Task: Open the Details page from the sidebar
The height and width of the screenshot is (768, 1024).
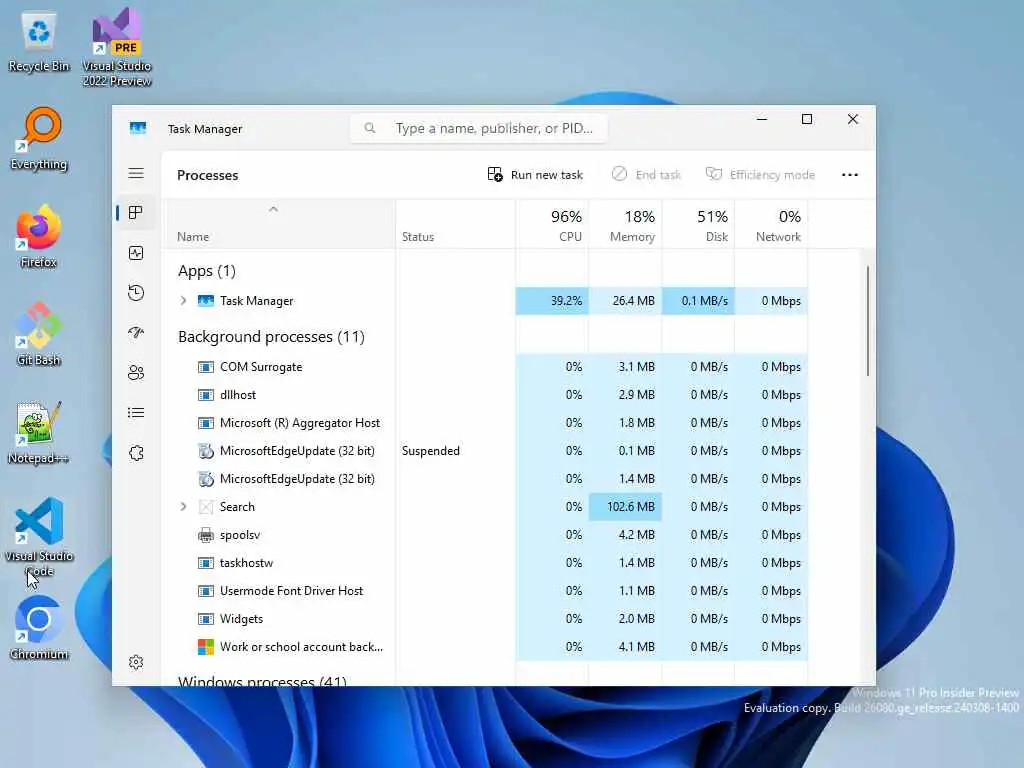Action: (x=136, y=413)
